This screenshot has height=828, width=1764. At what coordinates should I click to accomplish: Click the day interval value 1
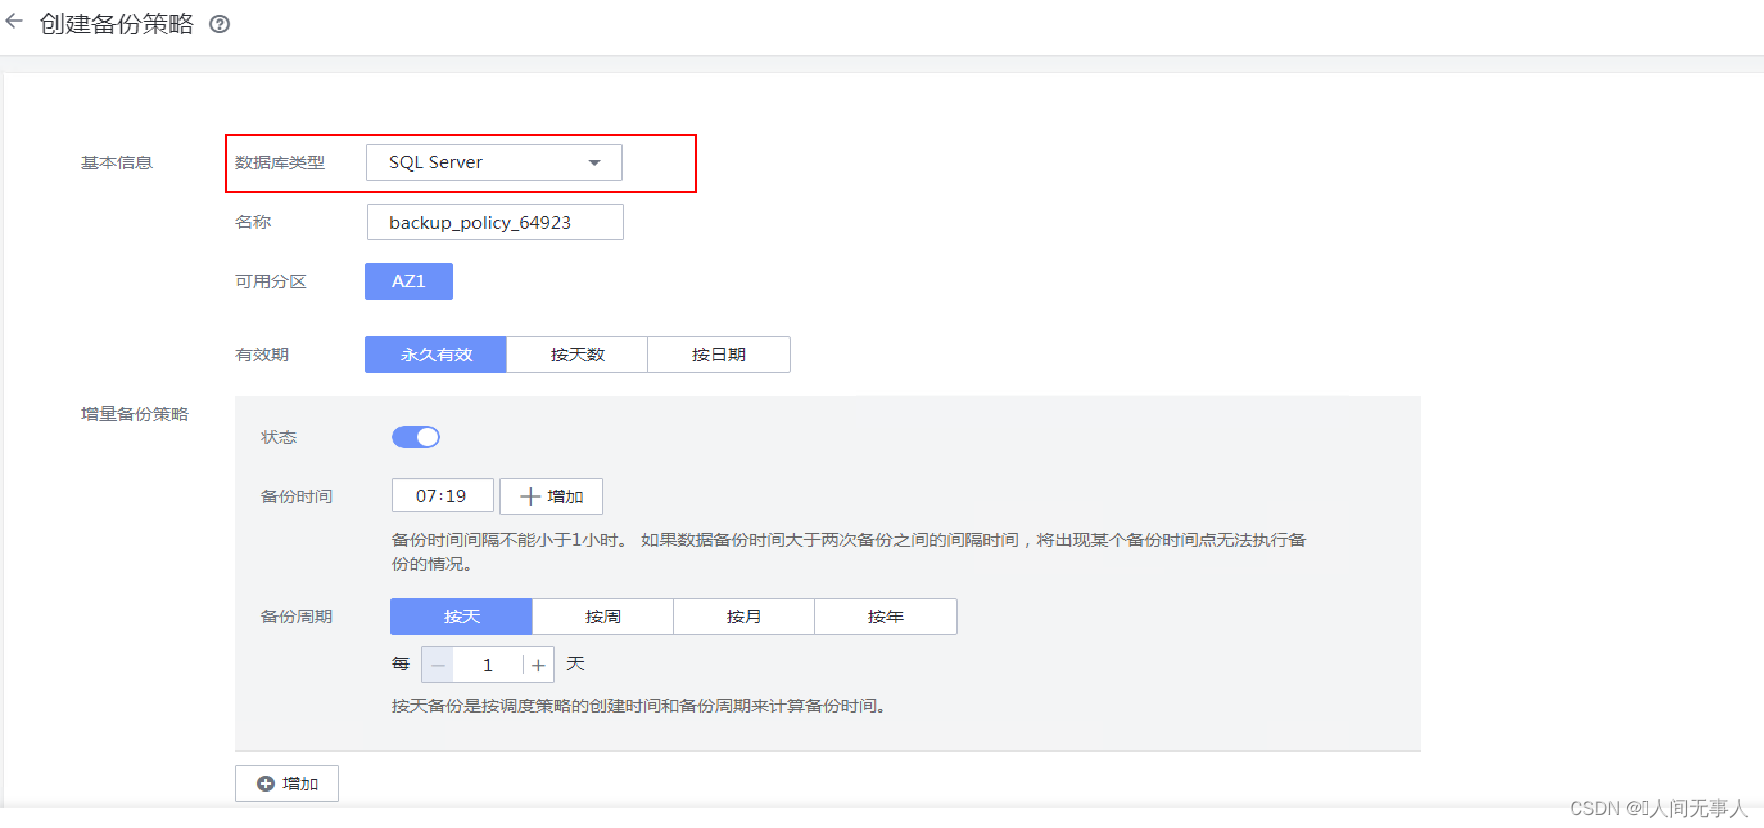[x=488, y=665]
